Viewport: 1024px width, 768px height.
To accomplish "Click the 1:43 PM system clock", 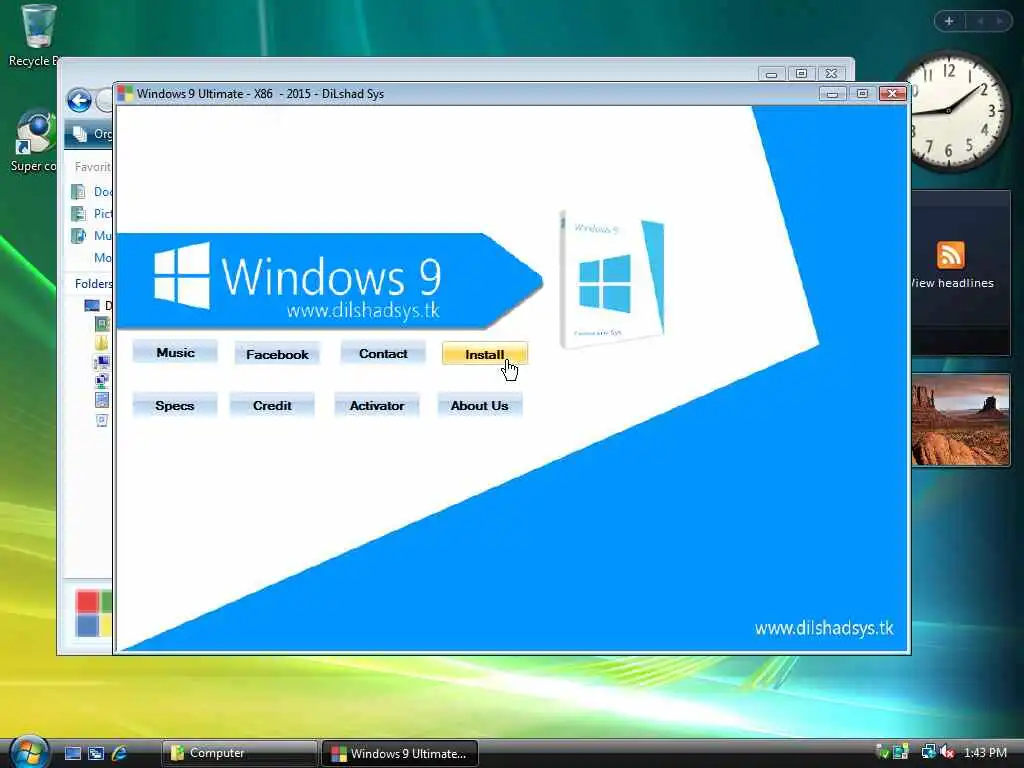I will click(x=985, y=753).
